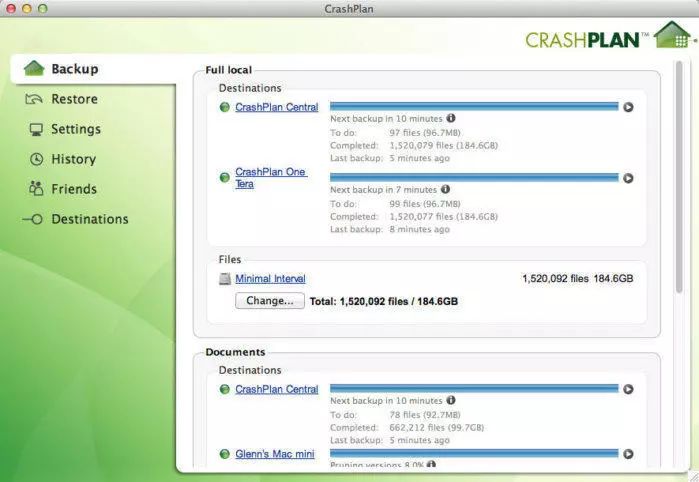Show info for Next backup in 10 minutes, Full local
Screen dimensions: 699x482
pyautogui.click(x=451, y=118)
